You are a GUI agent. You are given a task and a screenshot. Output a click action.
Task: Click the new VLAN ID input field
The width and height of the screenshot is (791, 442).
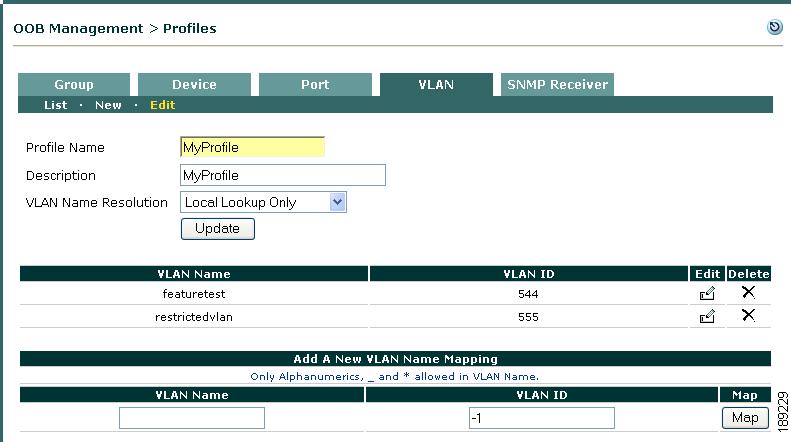[542, 418]
